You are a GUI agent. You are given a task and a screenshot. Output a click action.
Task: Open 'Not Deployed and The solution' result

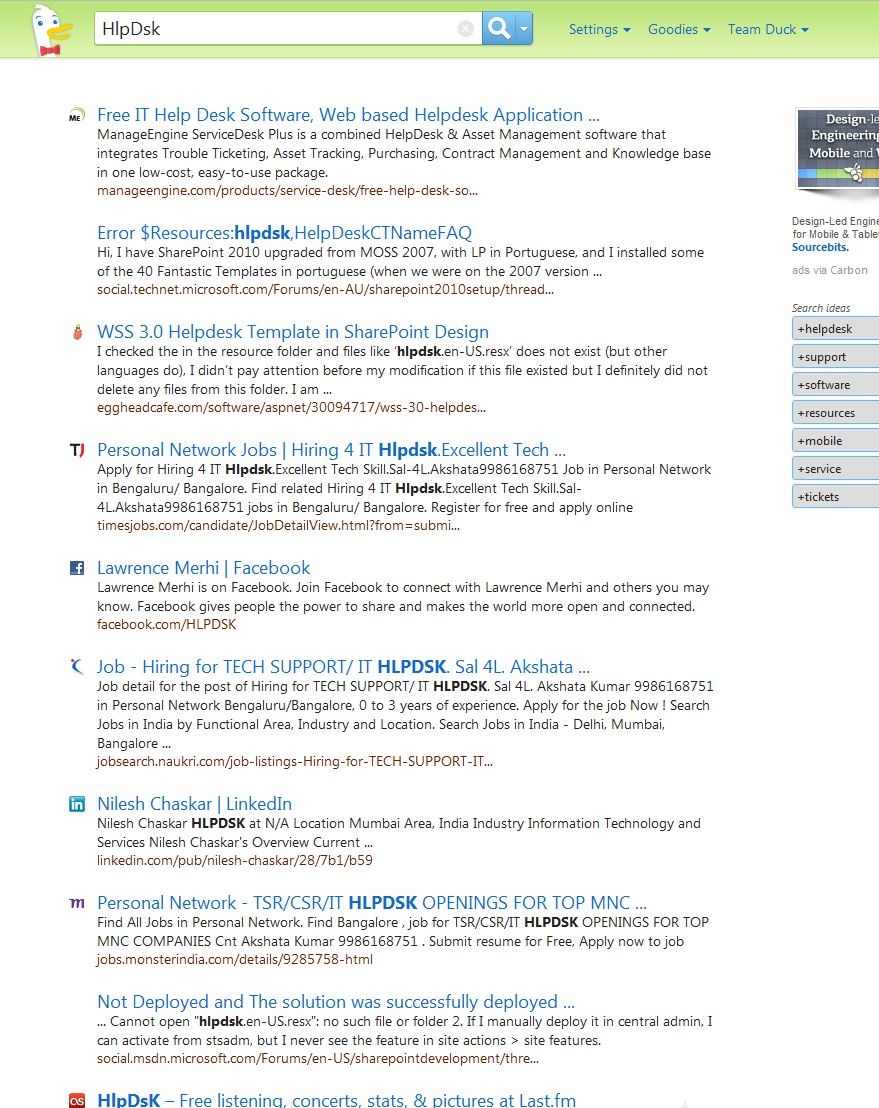(x=336, y=1001)
